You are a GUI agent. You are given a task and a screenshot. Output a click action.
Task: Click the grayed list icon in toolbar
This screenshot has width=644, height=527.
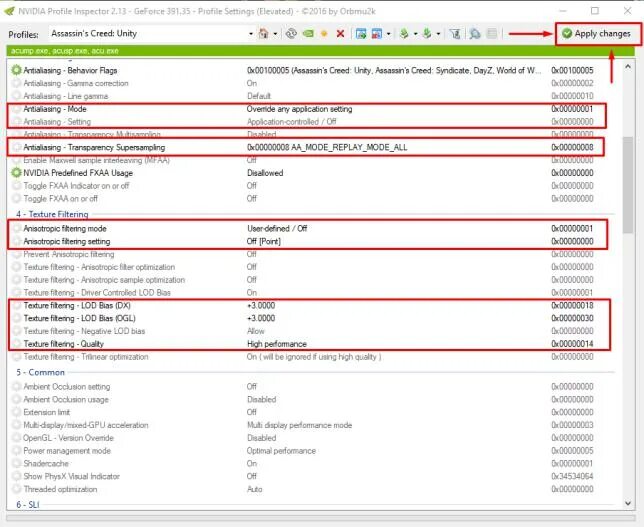492,34
